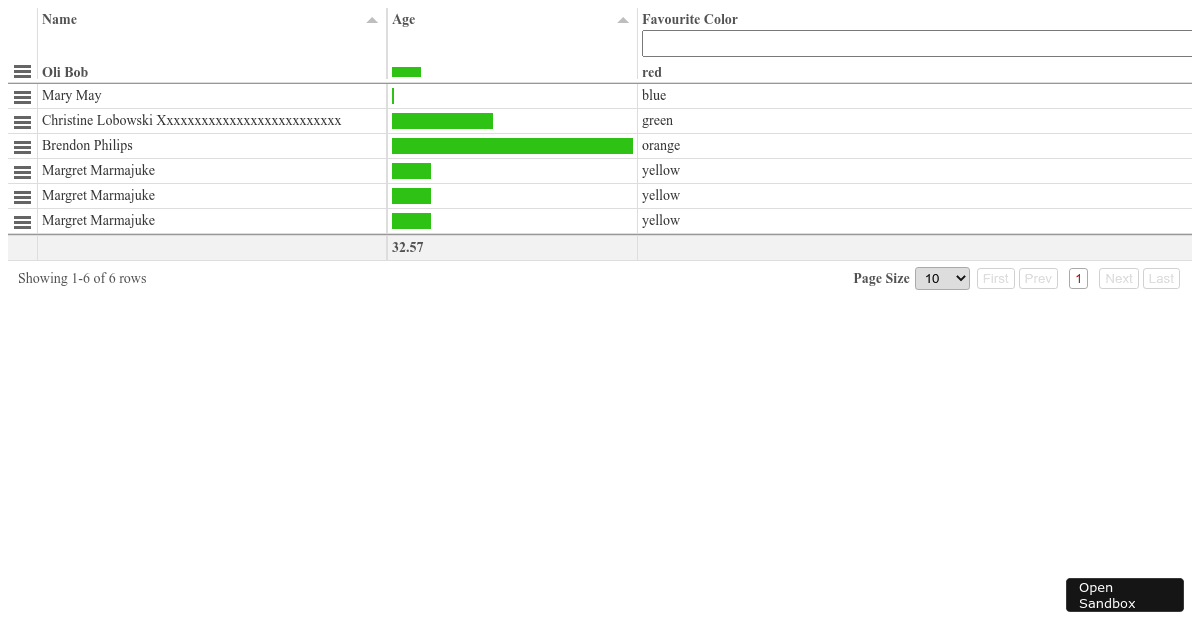Click the Favourite Color column header title

click(690, 20)
